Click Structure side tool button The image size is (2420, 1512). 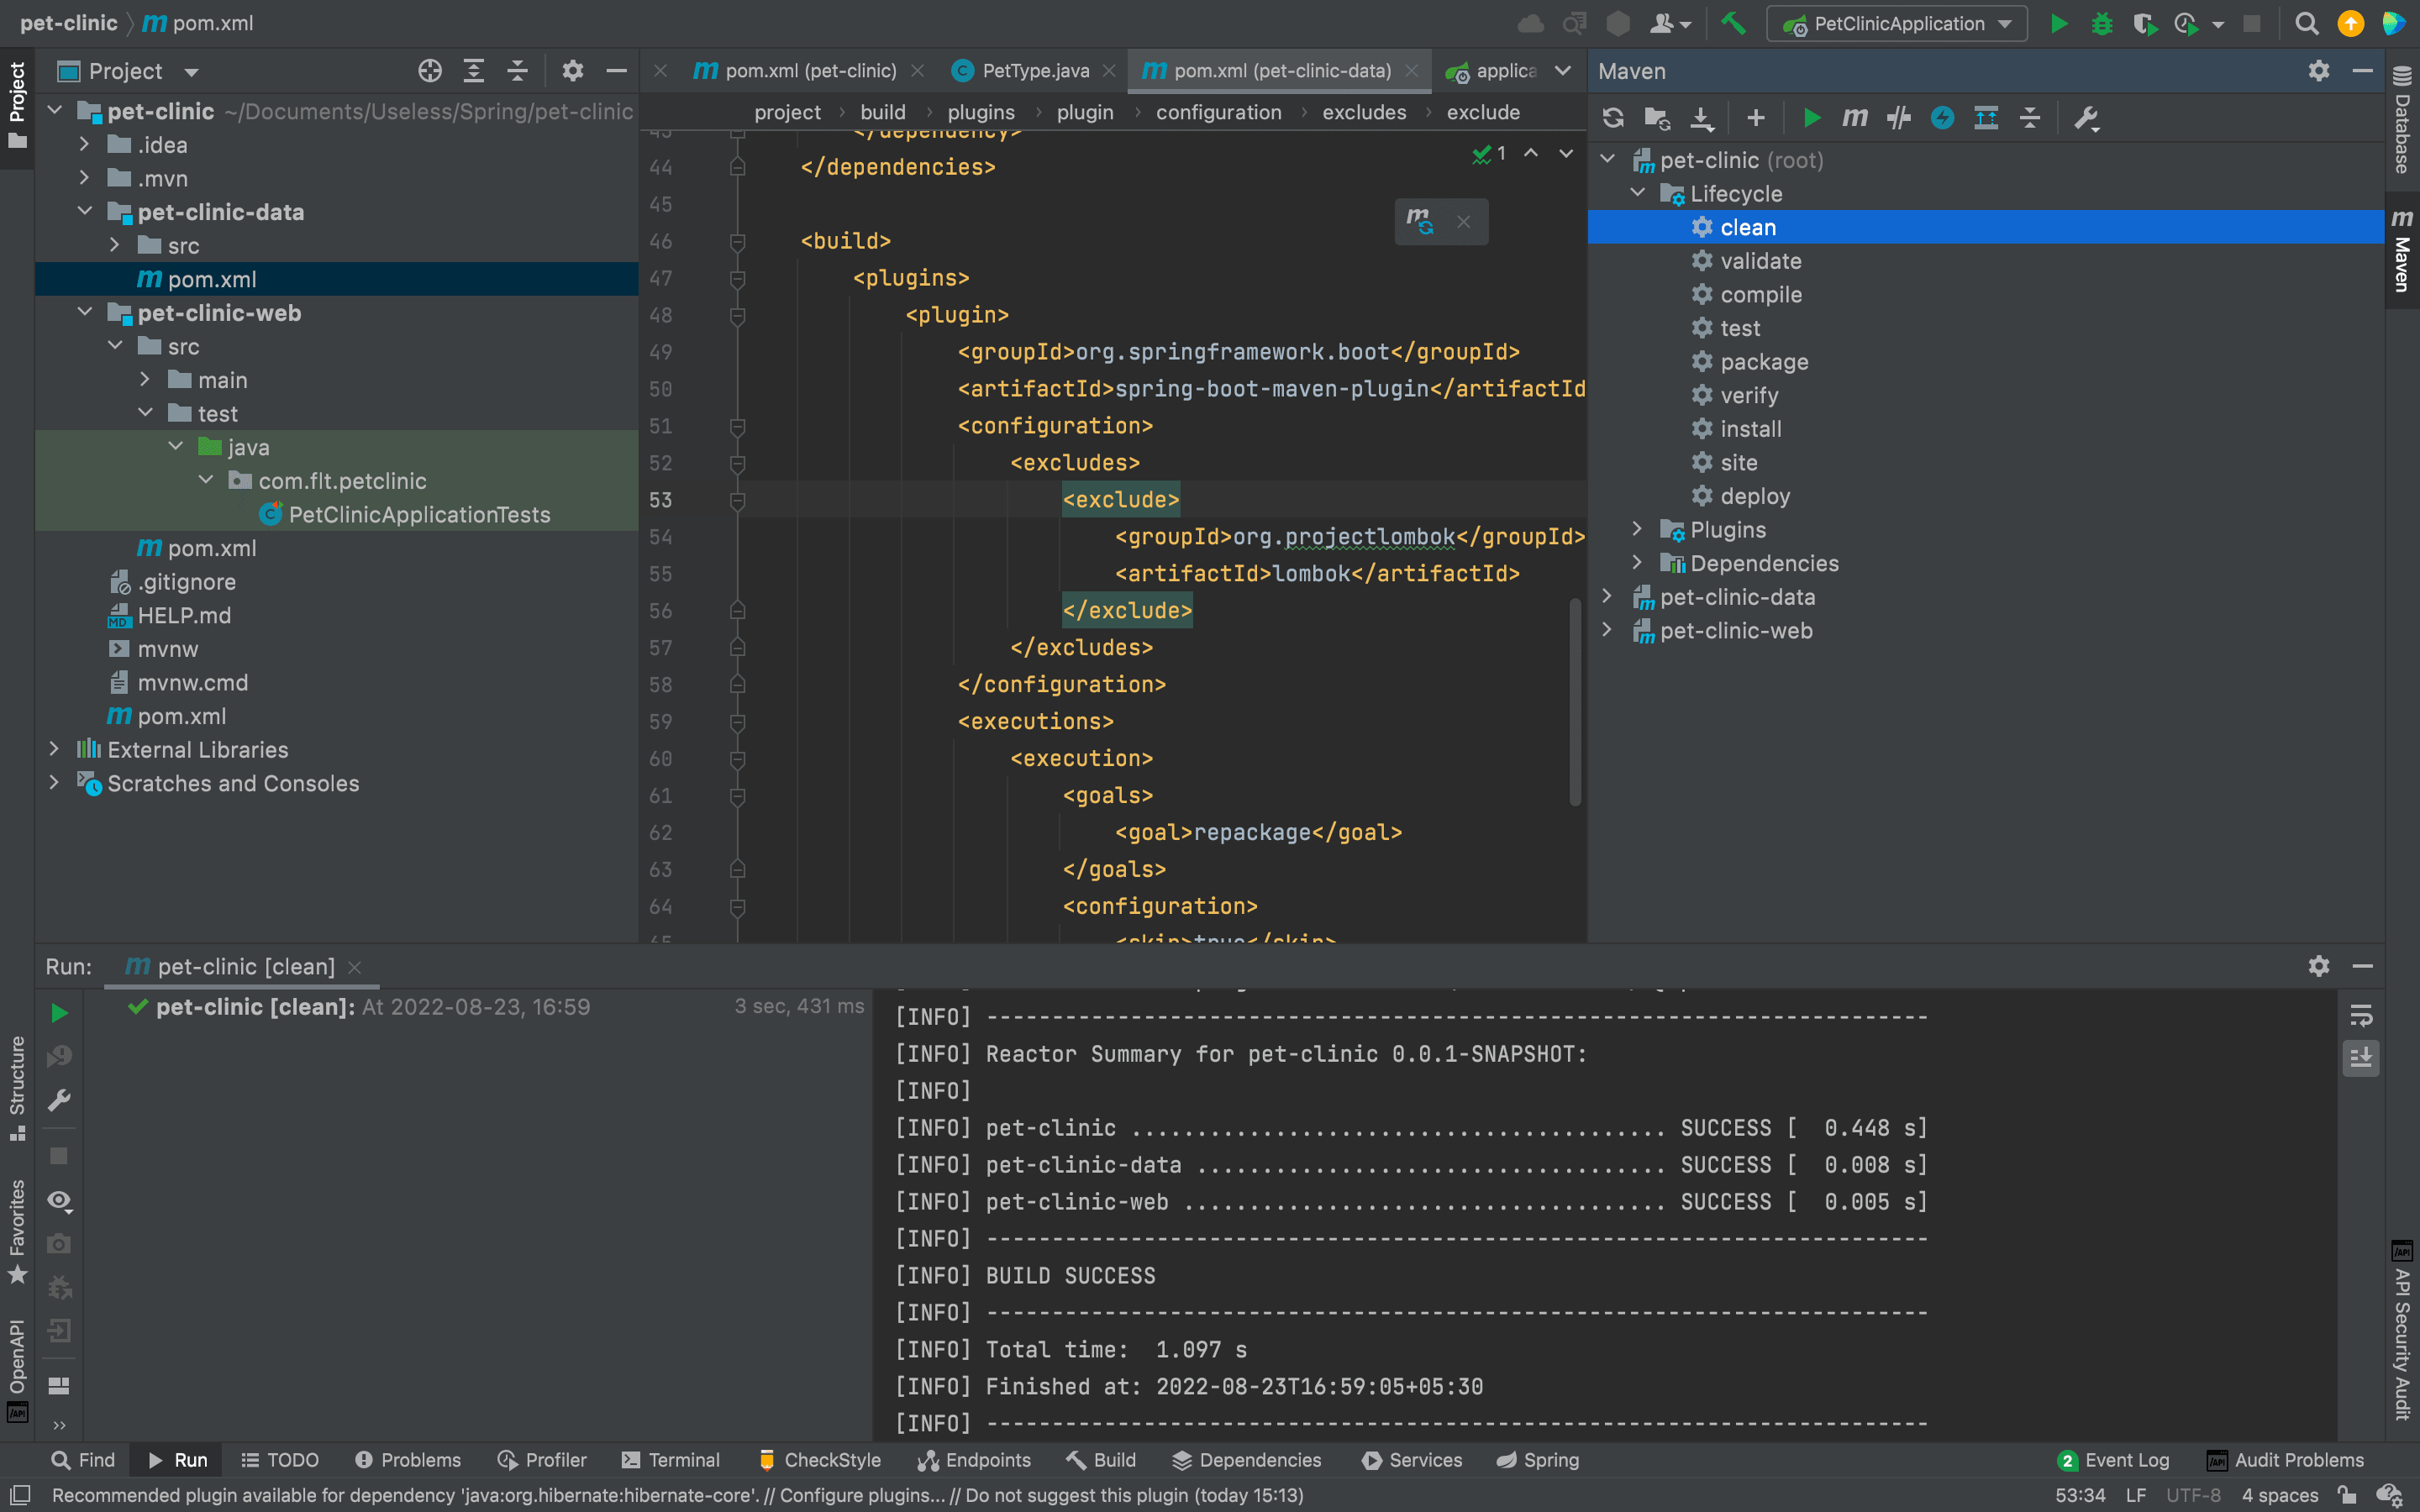17,1088
